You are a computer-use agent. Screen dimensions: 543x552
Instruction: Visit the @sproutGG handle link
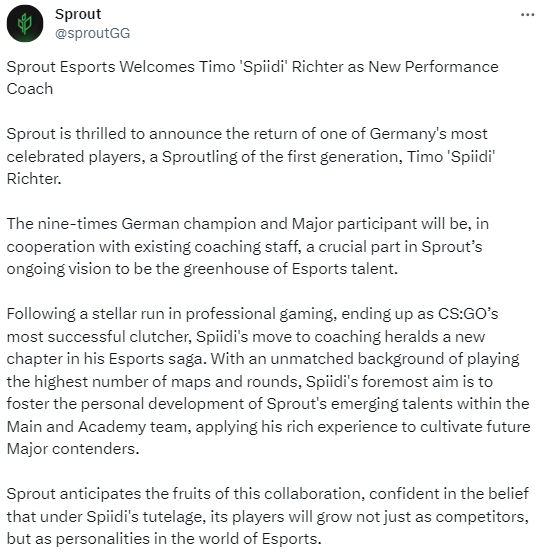pyautogui.click(x=92, y=33)
